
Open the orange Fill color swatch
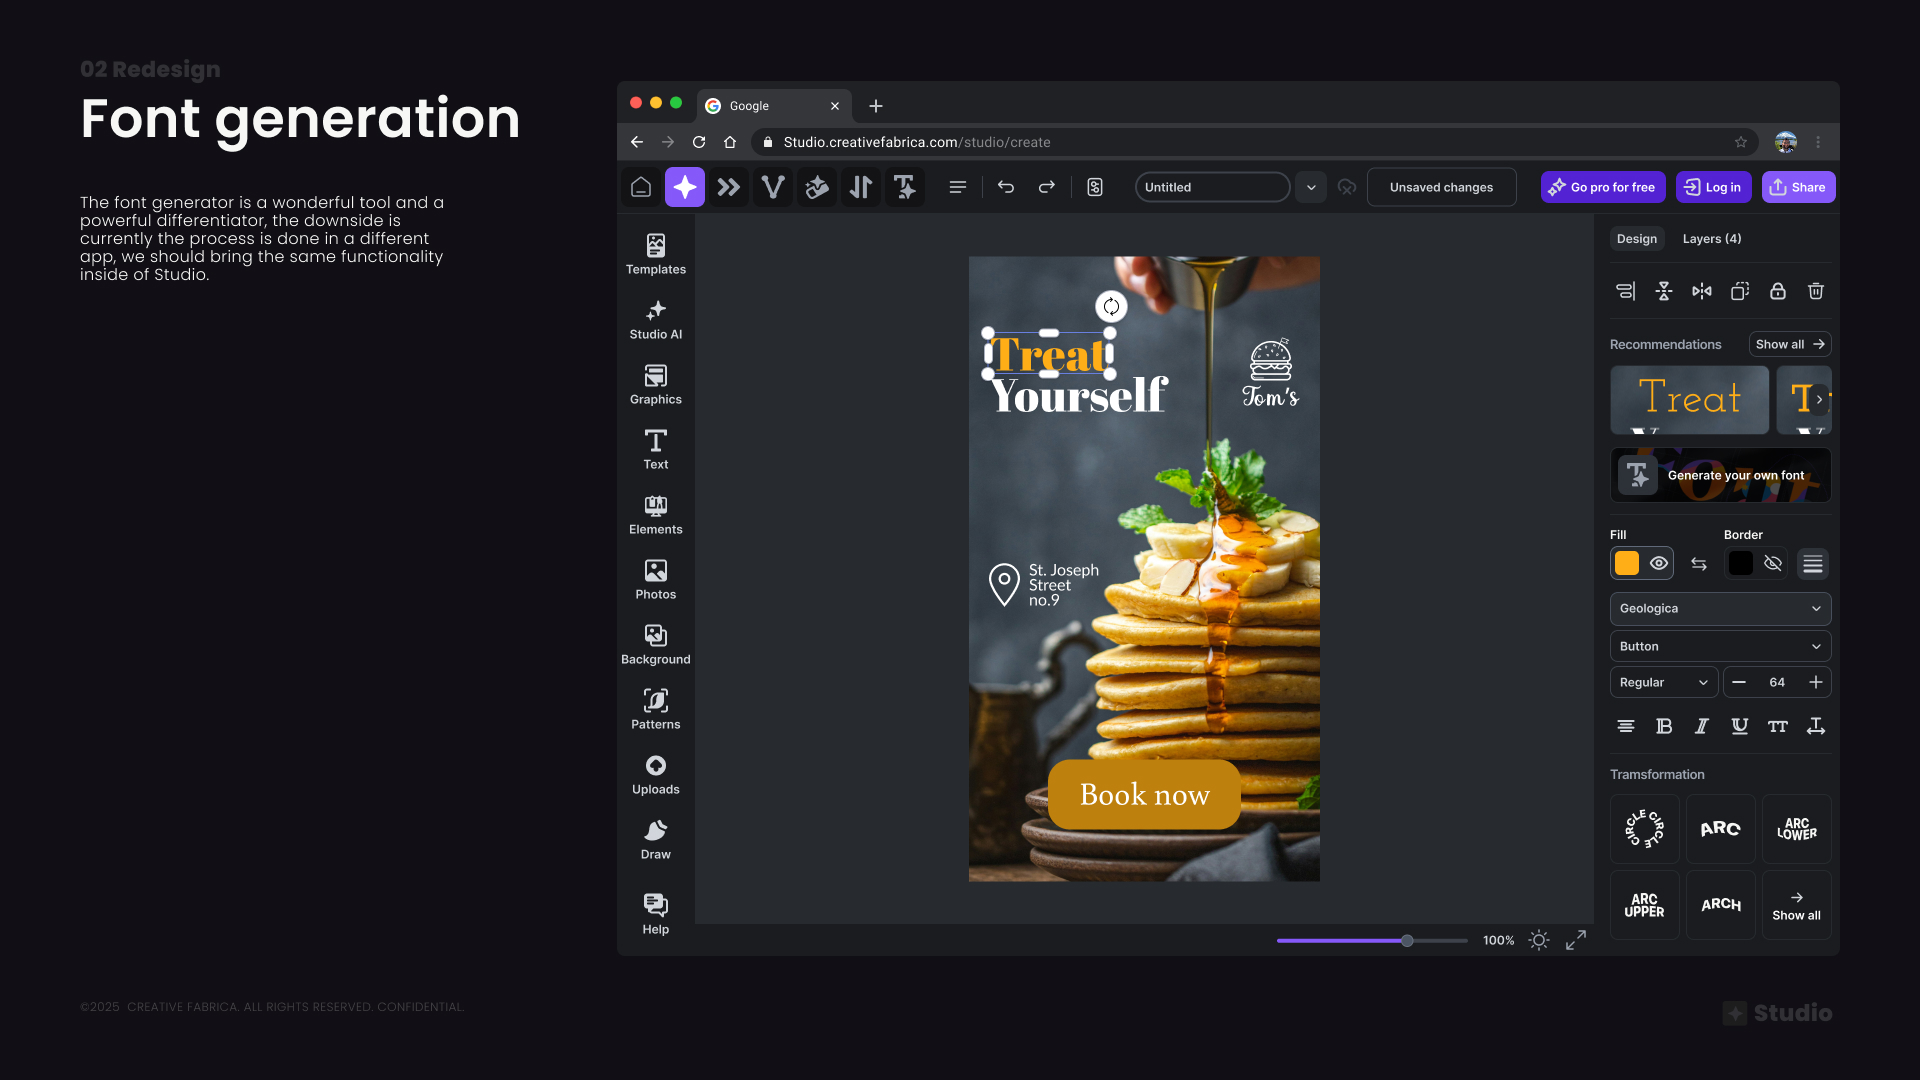click(x=1626, y=563)
